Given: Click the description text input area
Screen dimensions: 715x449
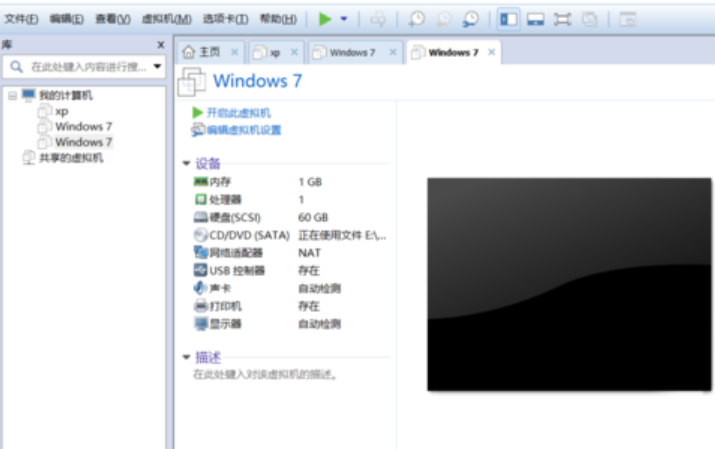Looking at the screenshot, I should pyautogui.click(x=265, y=375).
